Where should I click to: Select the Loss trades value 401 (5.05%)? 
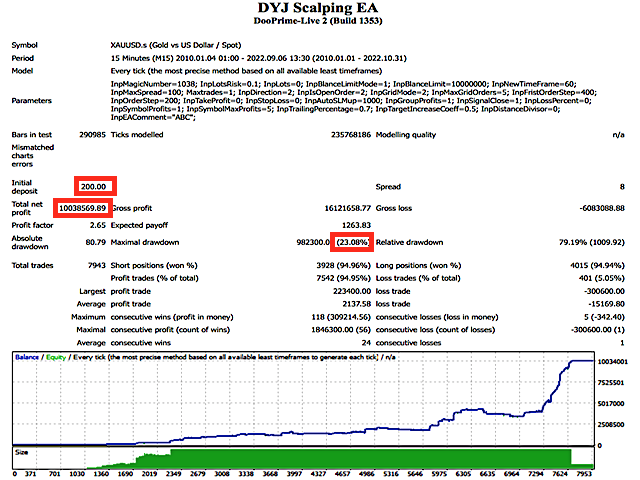[x=602, y=278]
